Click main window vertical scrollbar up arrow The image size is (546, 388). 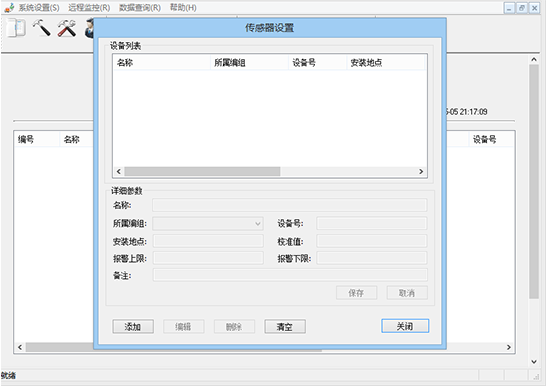tap(534, 60)
